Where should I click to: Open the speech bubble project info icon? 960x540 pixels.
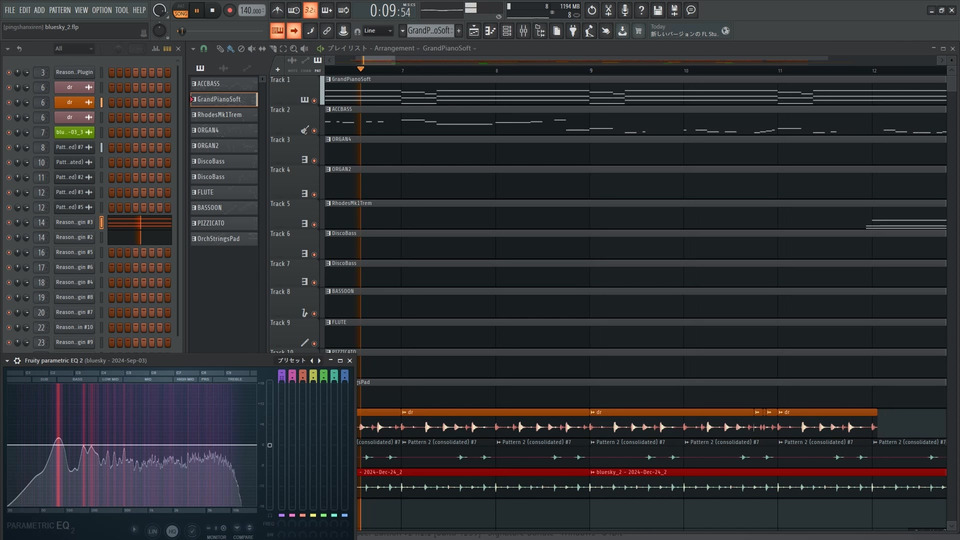[x=691, y=10]
